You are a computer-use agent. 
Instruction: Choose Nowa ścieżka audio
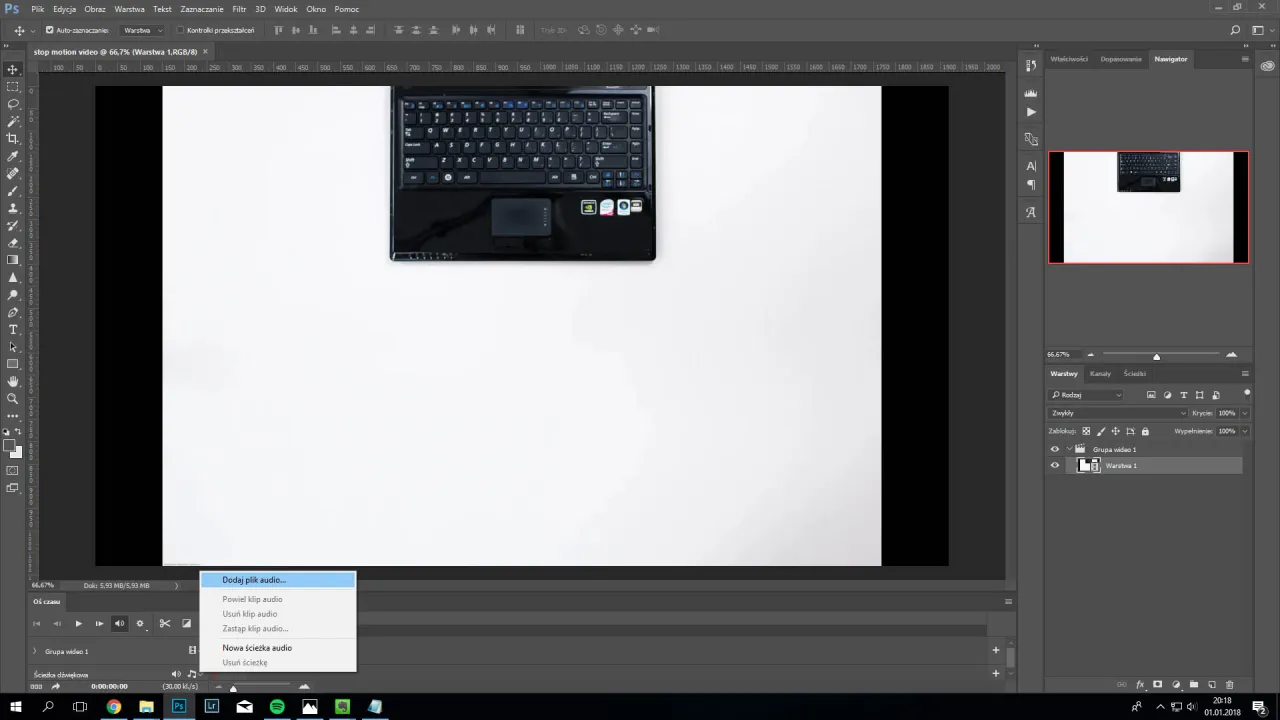click(277, 648)
